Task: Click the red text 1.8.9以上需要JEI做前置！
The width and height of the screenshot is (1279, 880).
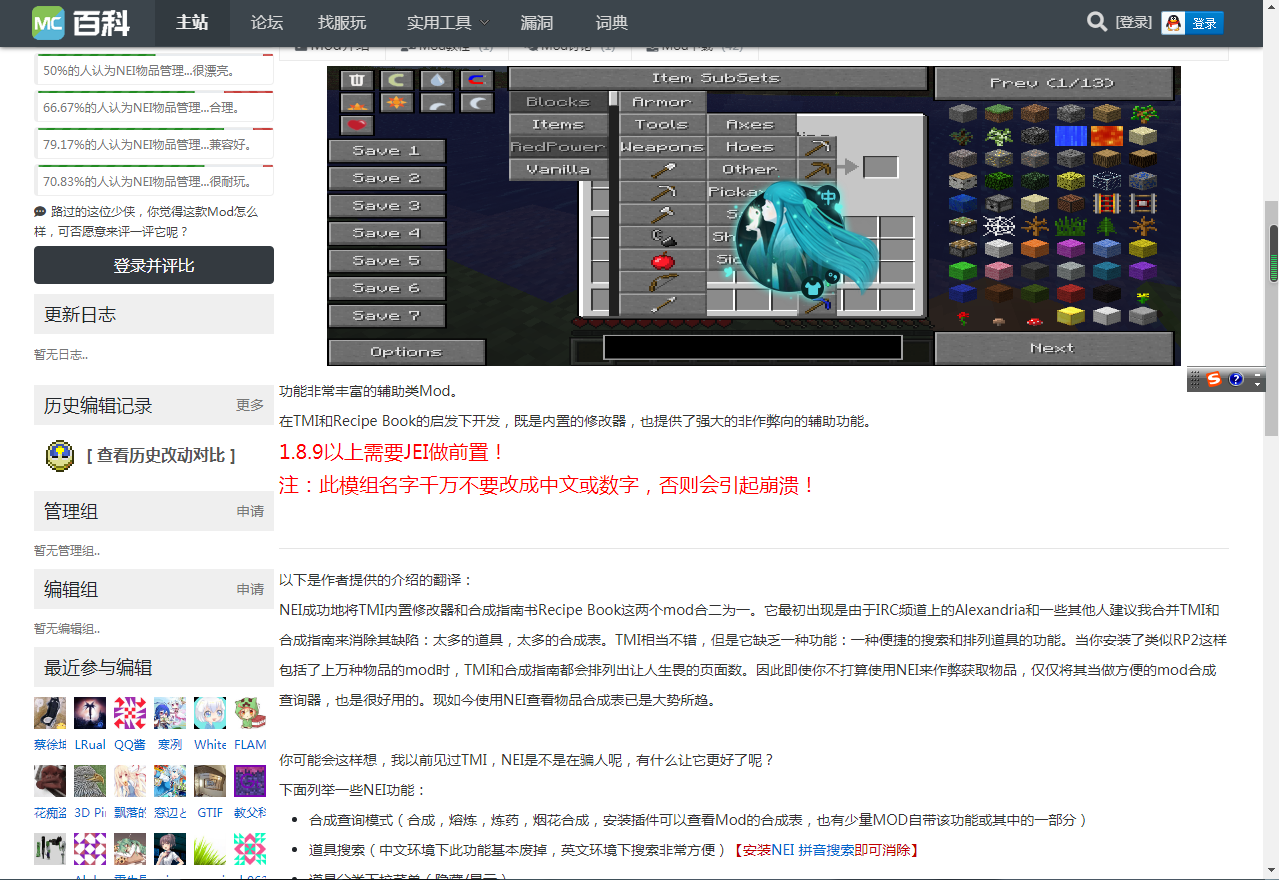Action: coord(392,452)
